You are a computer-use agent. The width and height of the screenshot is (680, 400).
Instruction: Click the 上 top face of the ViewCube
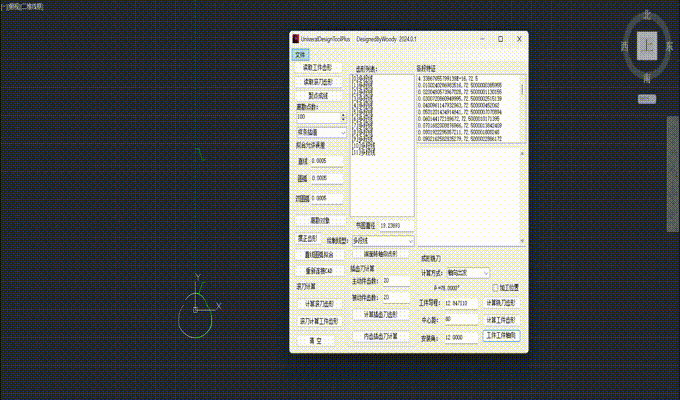pos(647,46)
